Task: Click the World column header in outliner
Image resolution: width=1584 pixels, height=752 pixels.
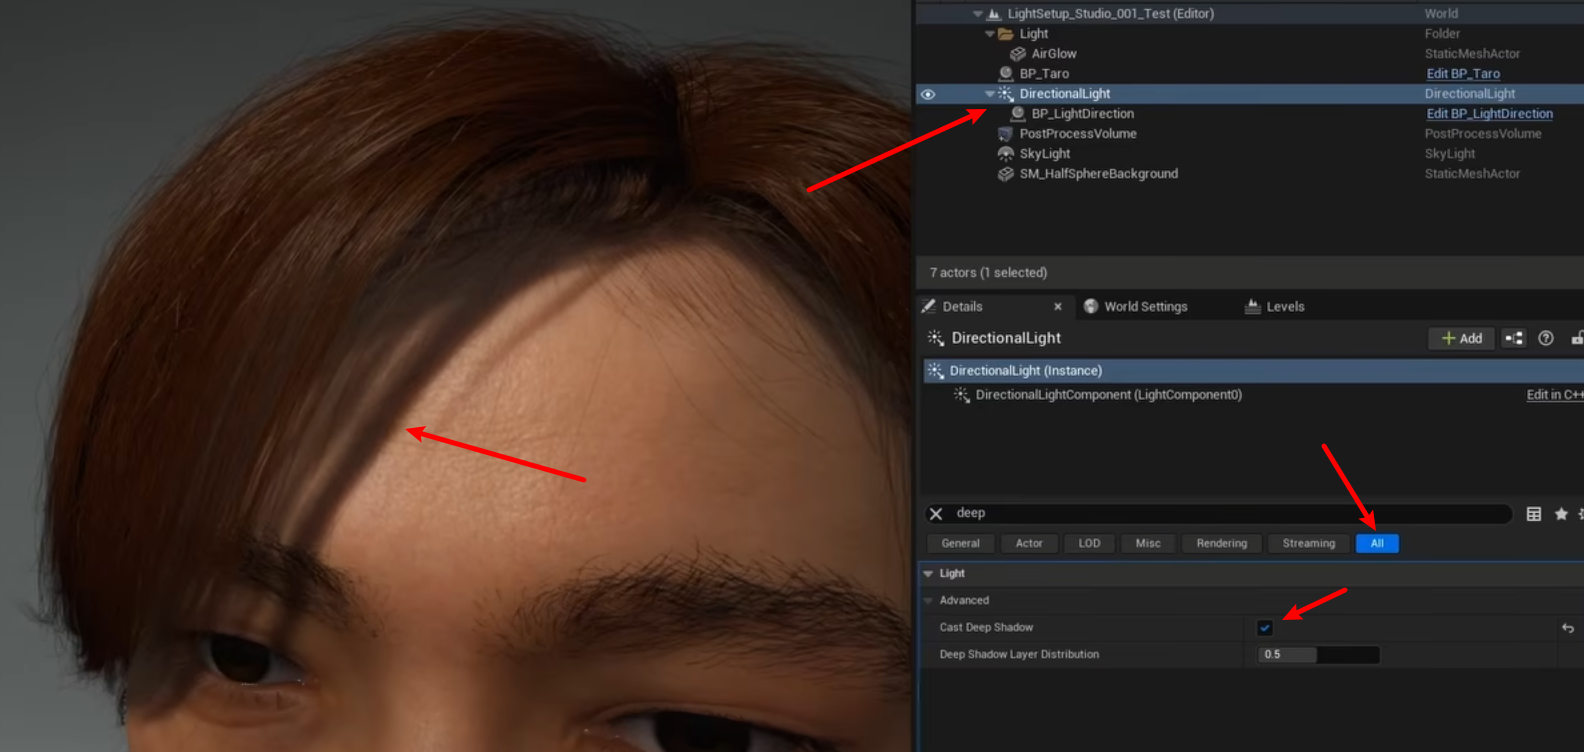Action: click(1441, 14)
